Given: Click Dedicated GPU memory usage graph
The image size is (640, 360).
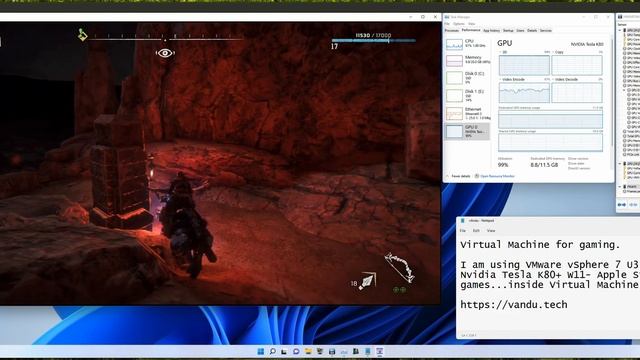Looking at the screenshot, I should click(x=550, y=119).
